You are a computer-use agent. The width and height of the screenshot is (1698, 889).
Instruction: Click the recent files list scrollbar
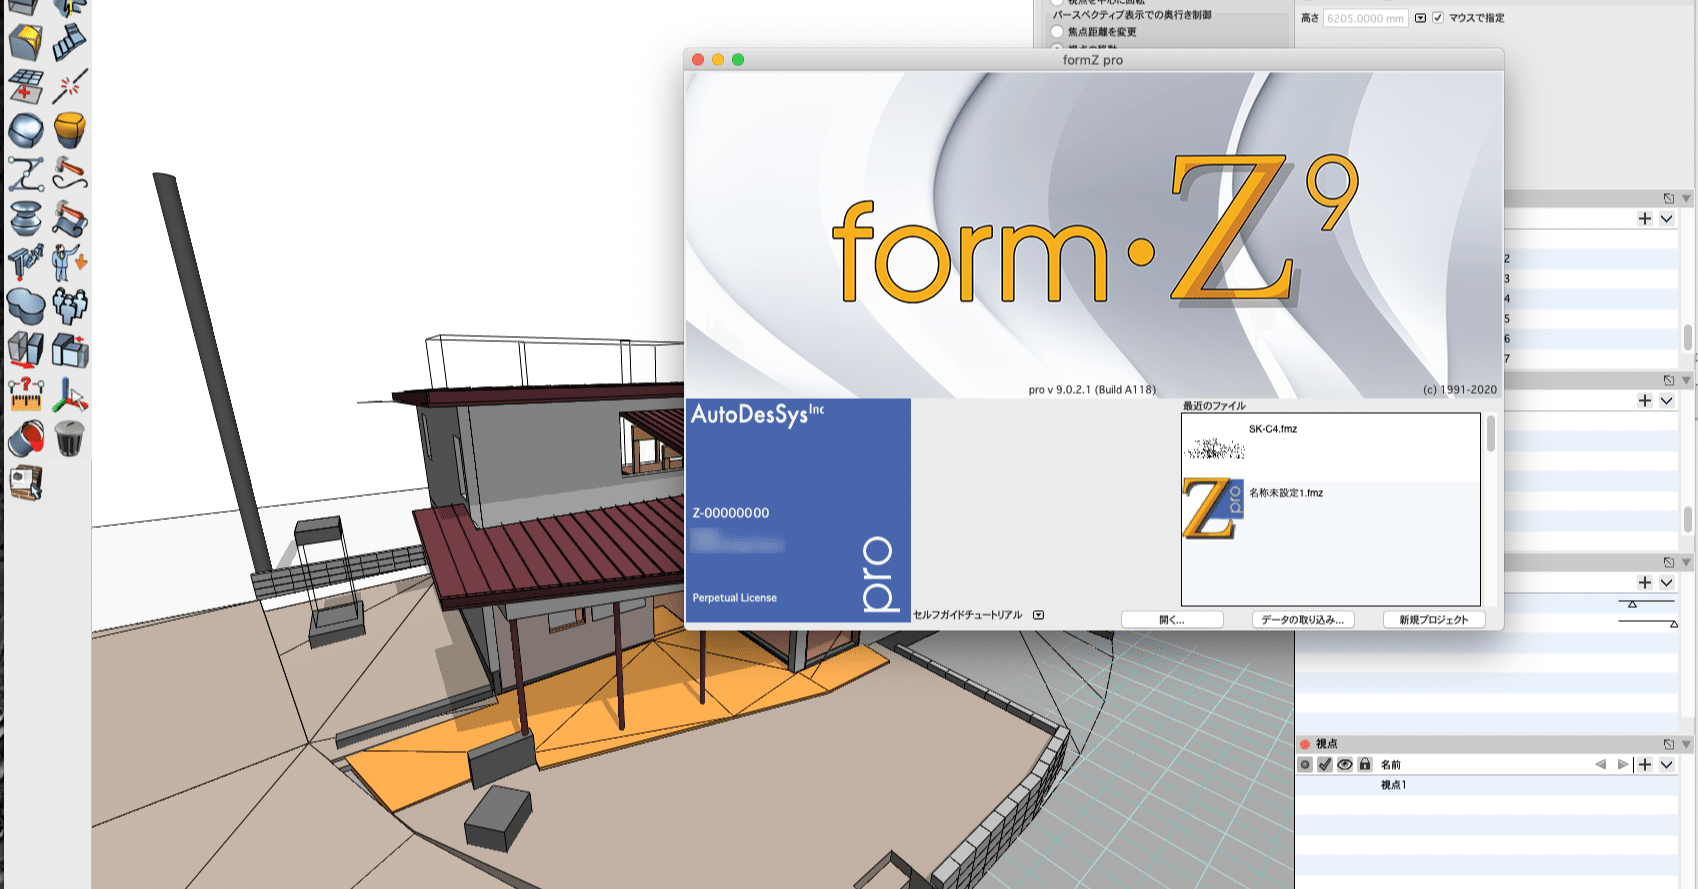click(x=1491, y=435)
